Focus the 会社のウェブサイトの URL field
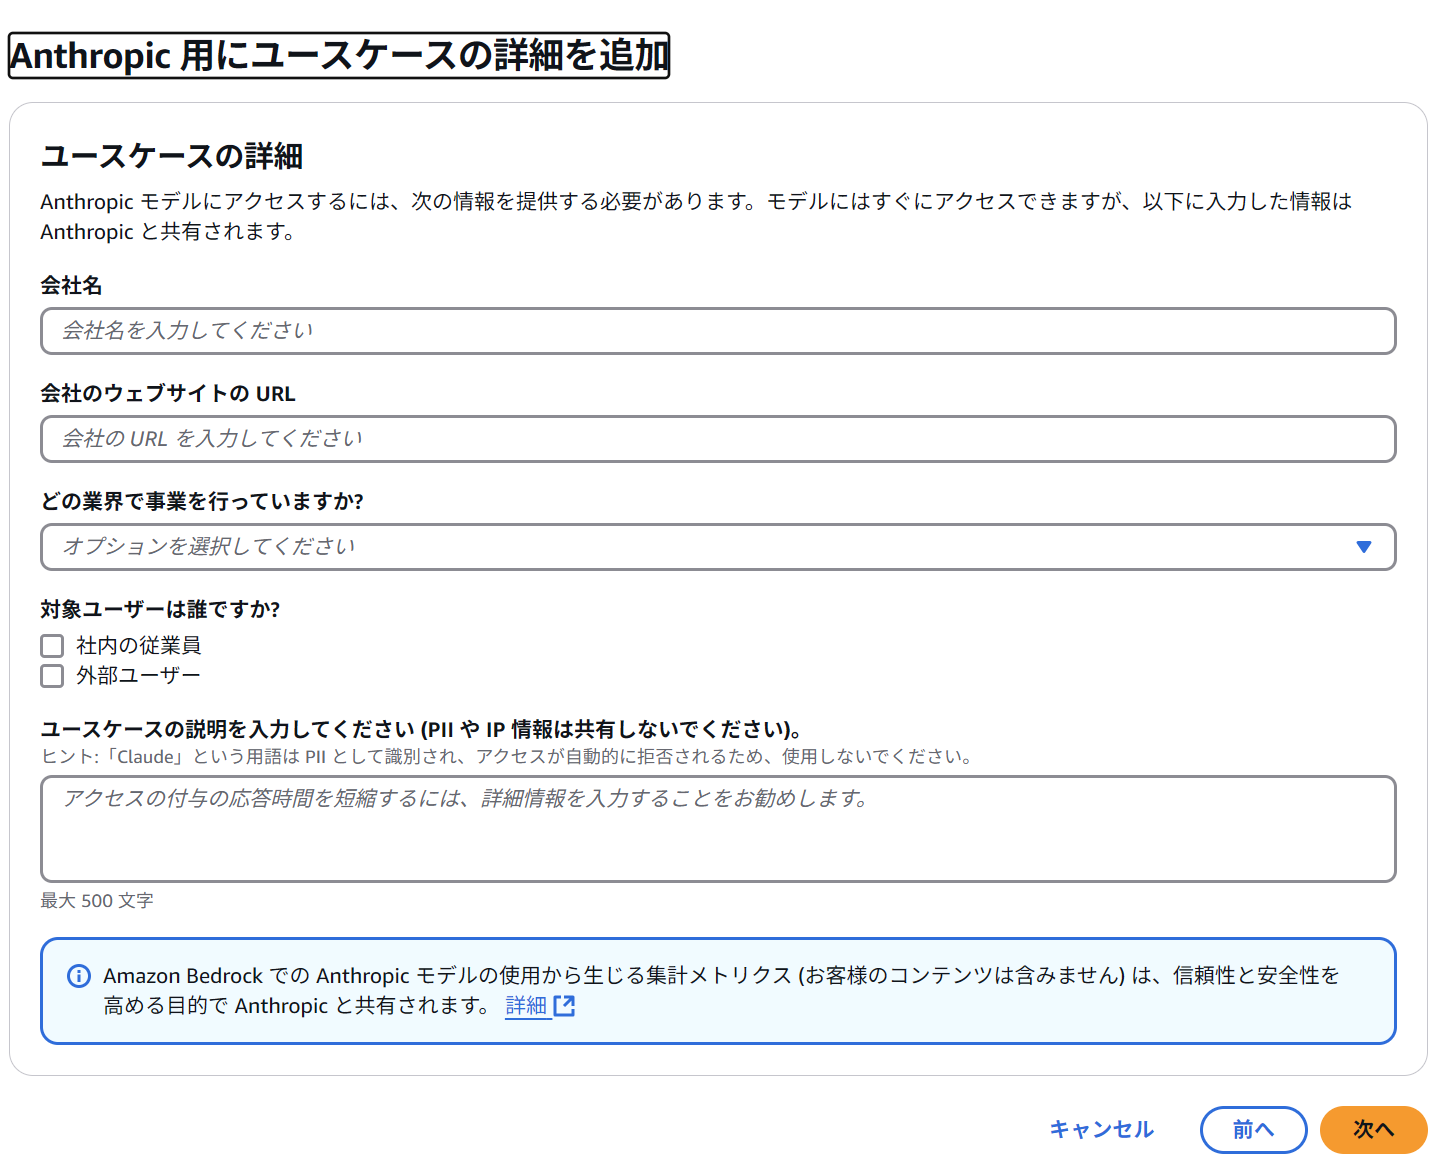Image resolution: width=1449 pixels, height=1163 pixels. 718,439
